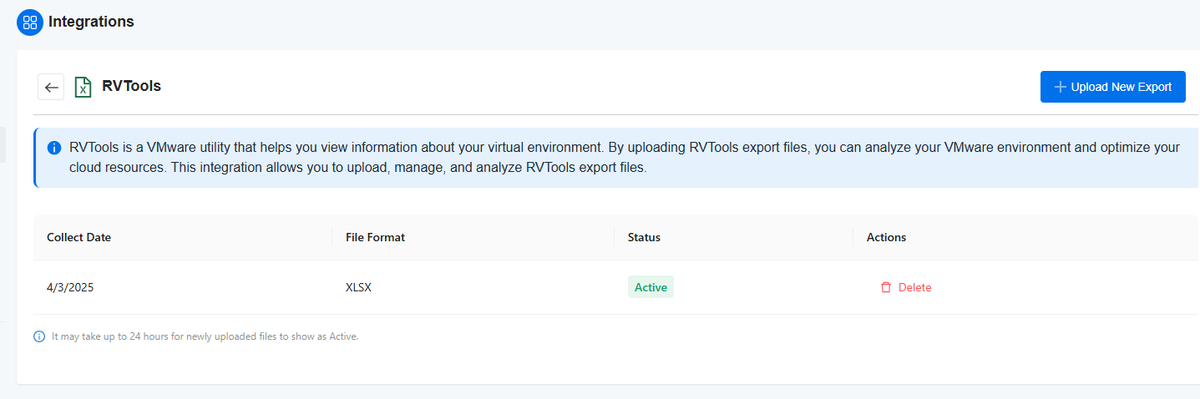Click the blue info icon in banner

(55, 147)
